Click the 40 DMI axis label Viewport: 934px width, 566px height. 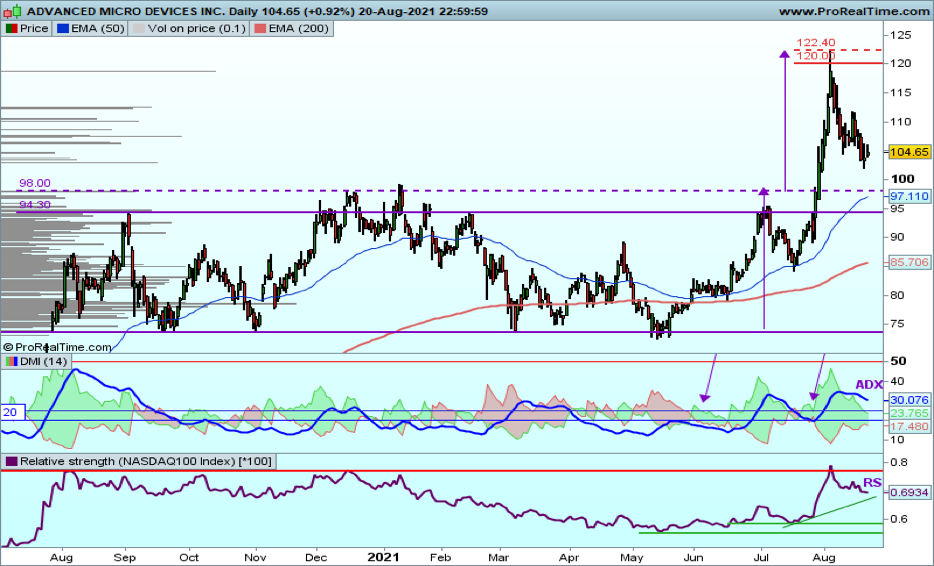[898, 381]
